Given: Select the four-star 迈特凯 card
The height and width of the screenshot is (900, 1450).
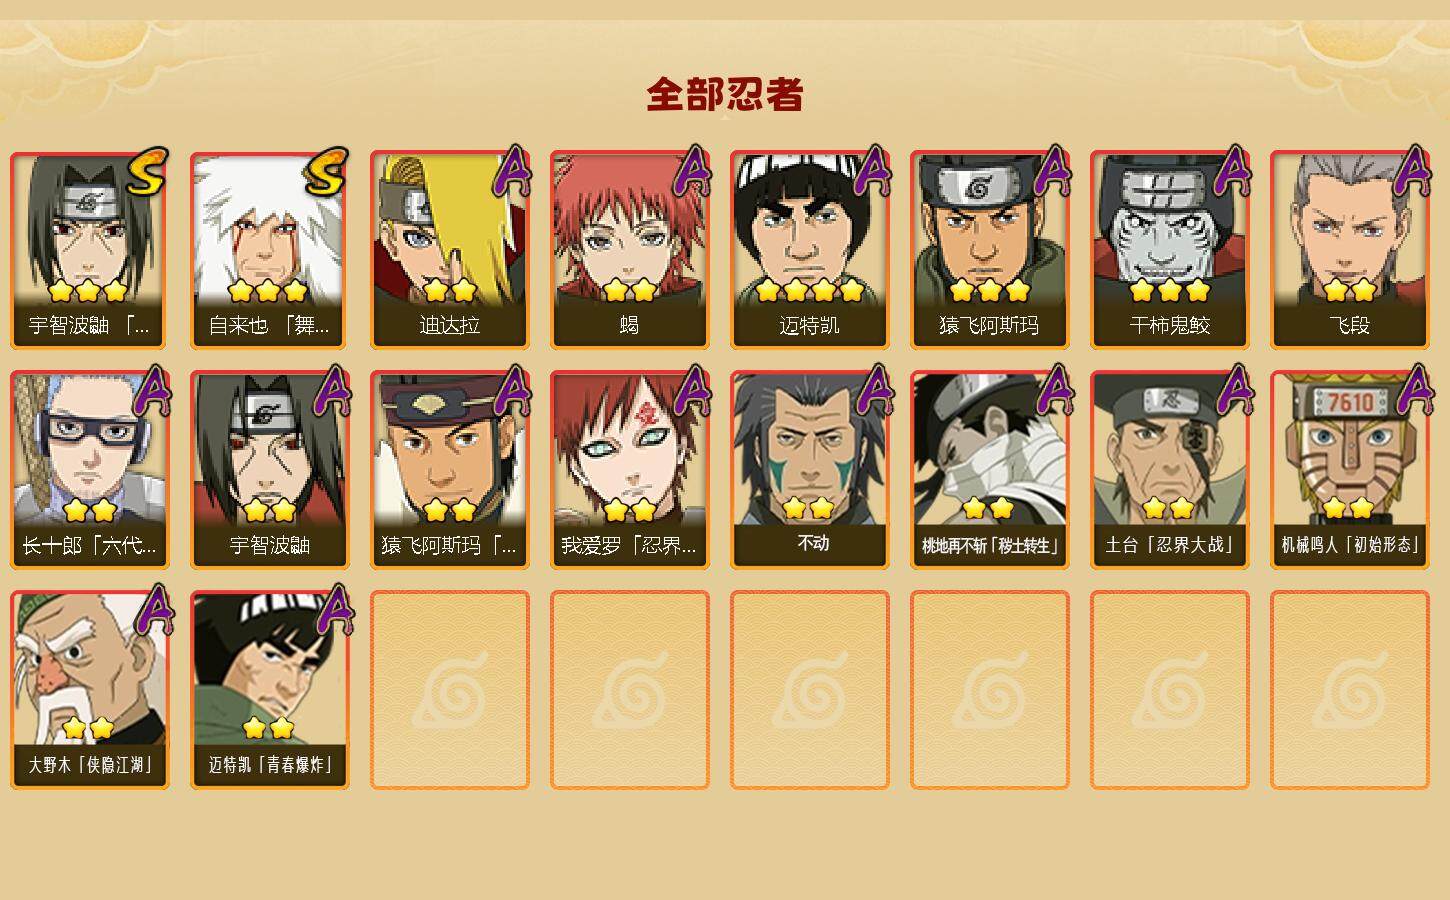Looking at the screenshot, I should click(x=810, y=250).
